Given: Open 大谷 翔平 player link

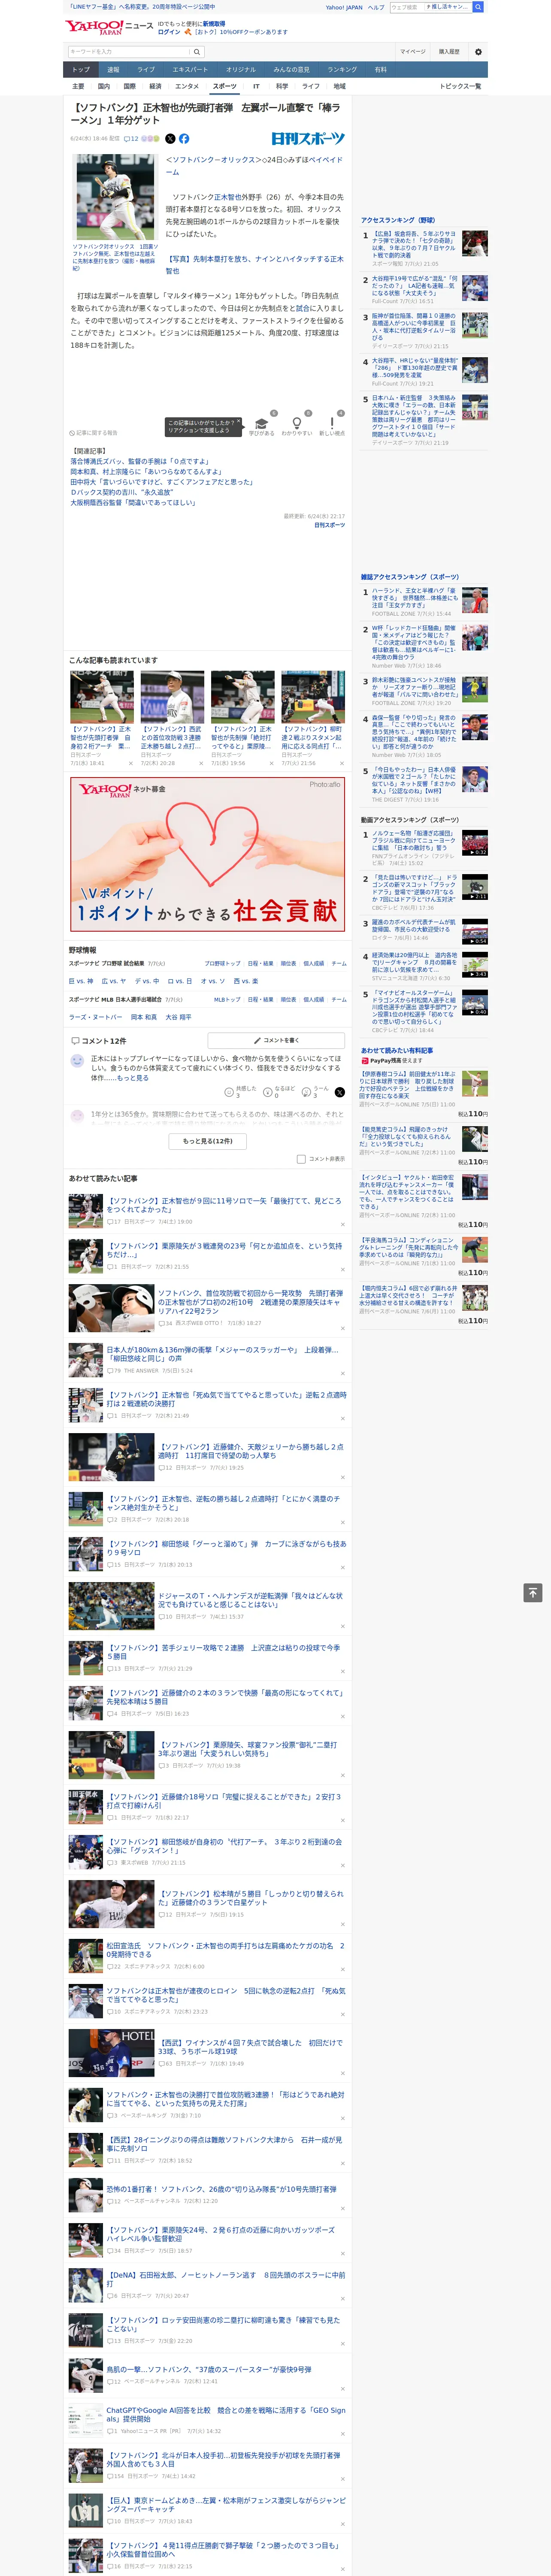Looking at the screenshot, I should pyautogui.click(x=178, y=1017).
